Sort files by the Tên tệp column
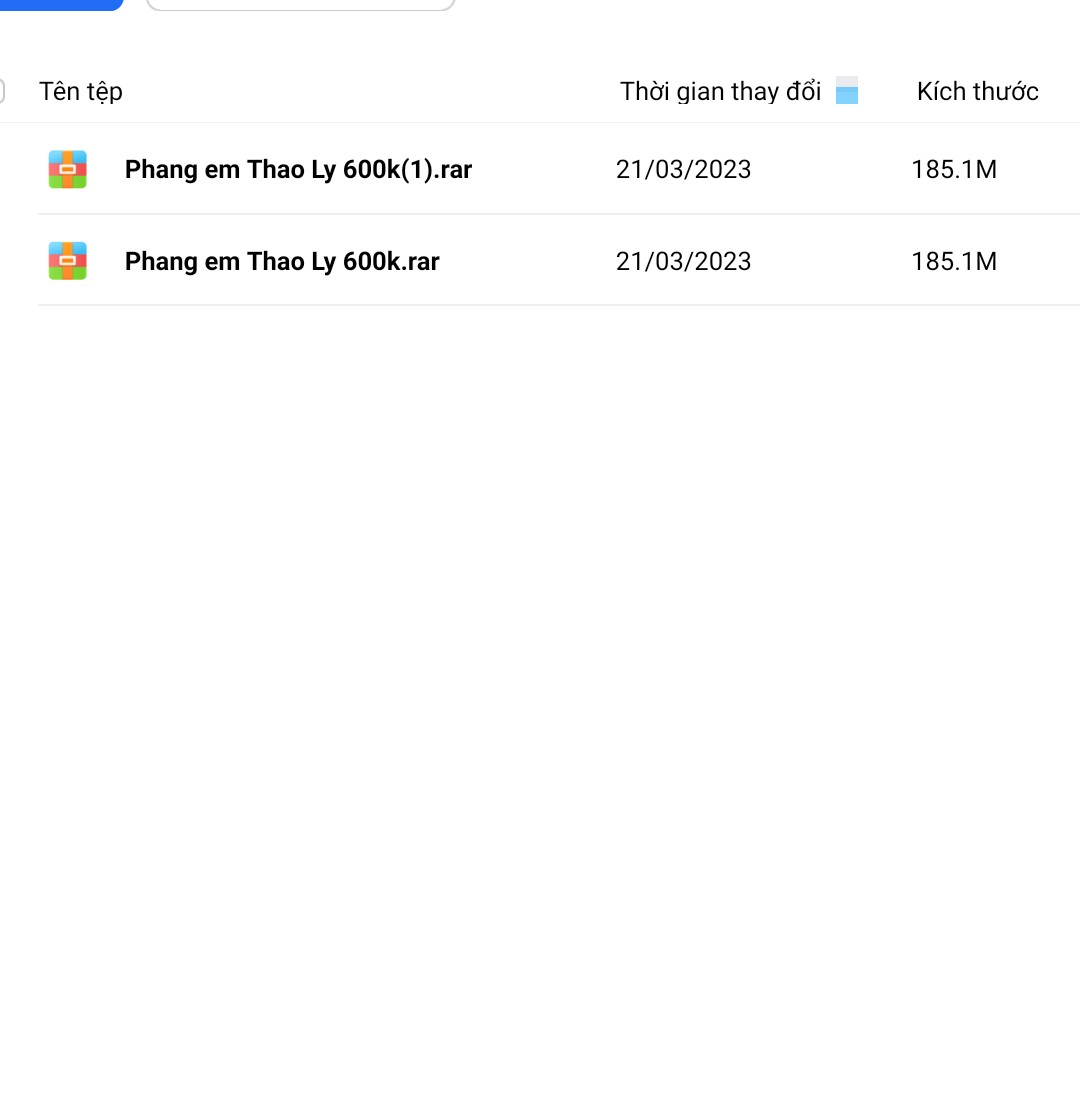Image resolution: width=1080 pixels, height=1096 pixels. (80, 92)
